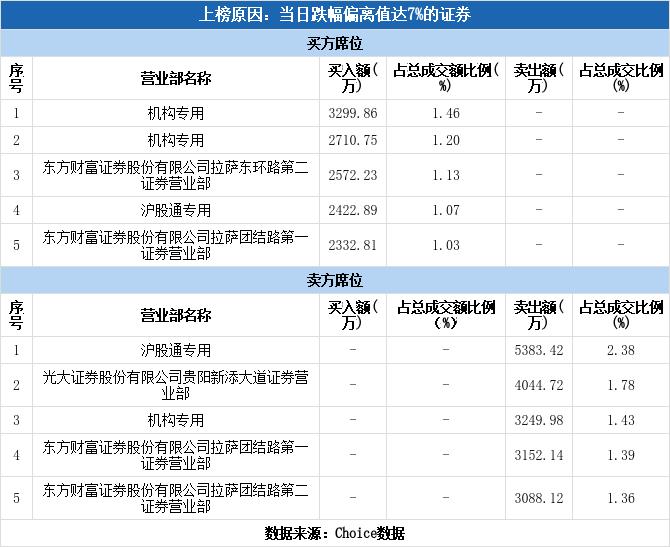Click sell amount 3152.14
Screen dimensions: 670x547
click(x=539, y=456)
